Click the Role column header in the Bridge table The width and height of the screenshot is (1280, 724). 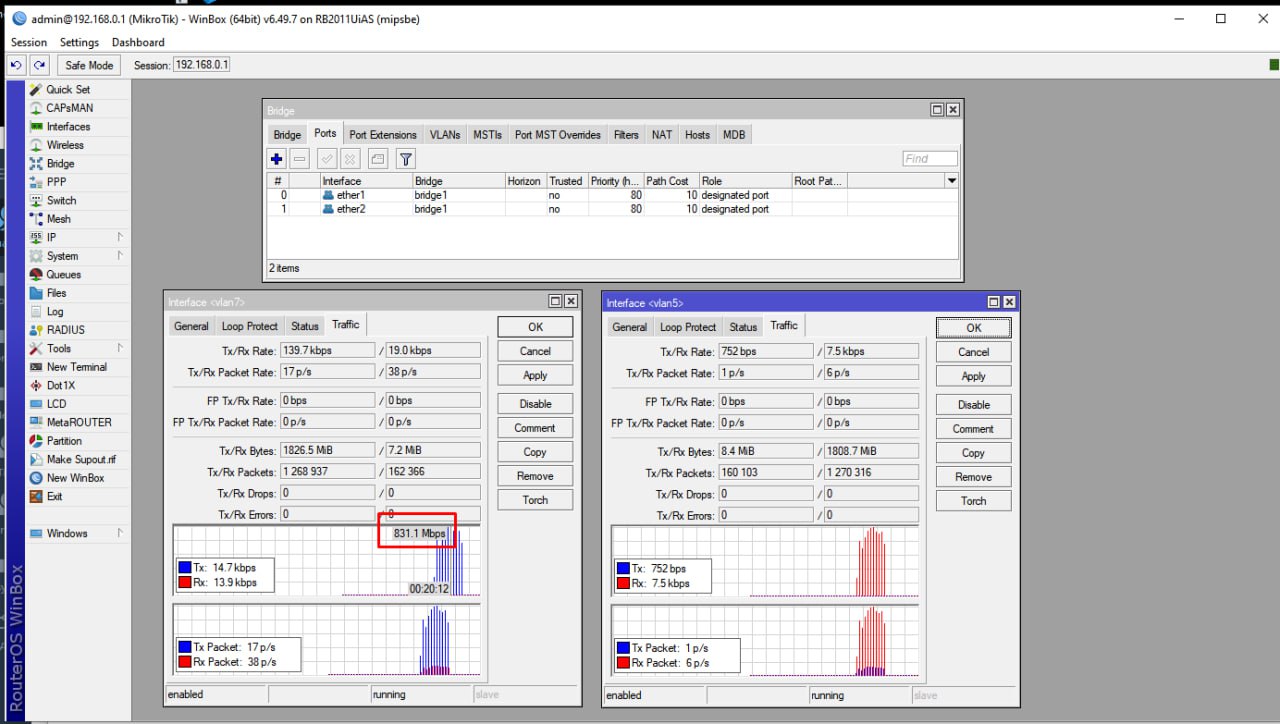(745, 181)
